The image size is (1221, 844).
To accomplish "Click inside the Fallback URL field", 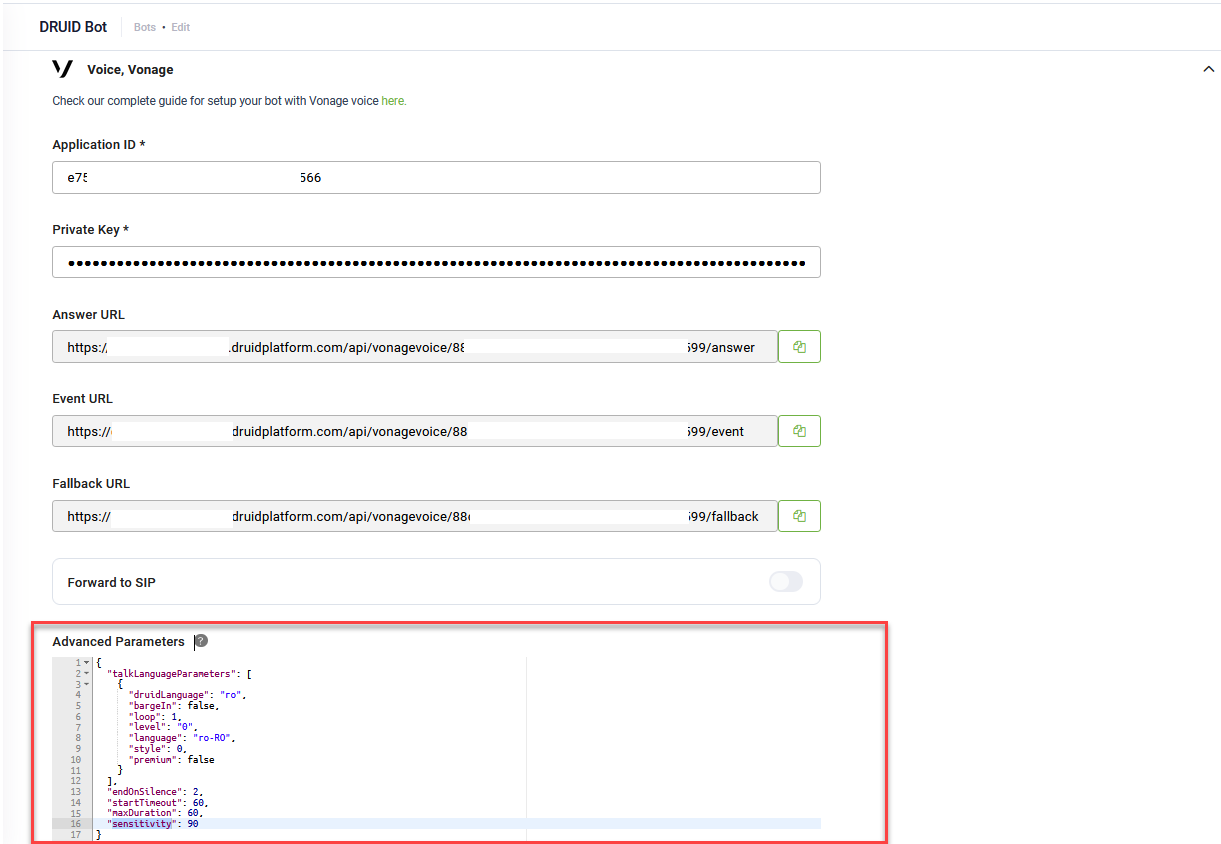I will click(414, 516).
